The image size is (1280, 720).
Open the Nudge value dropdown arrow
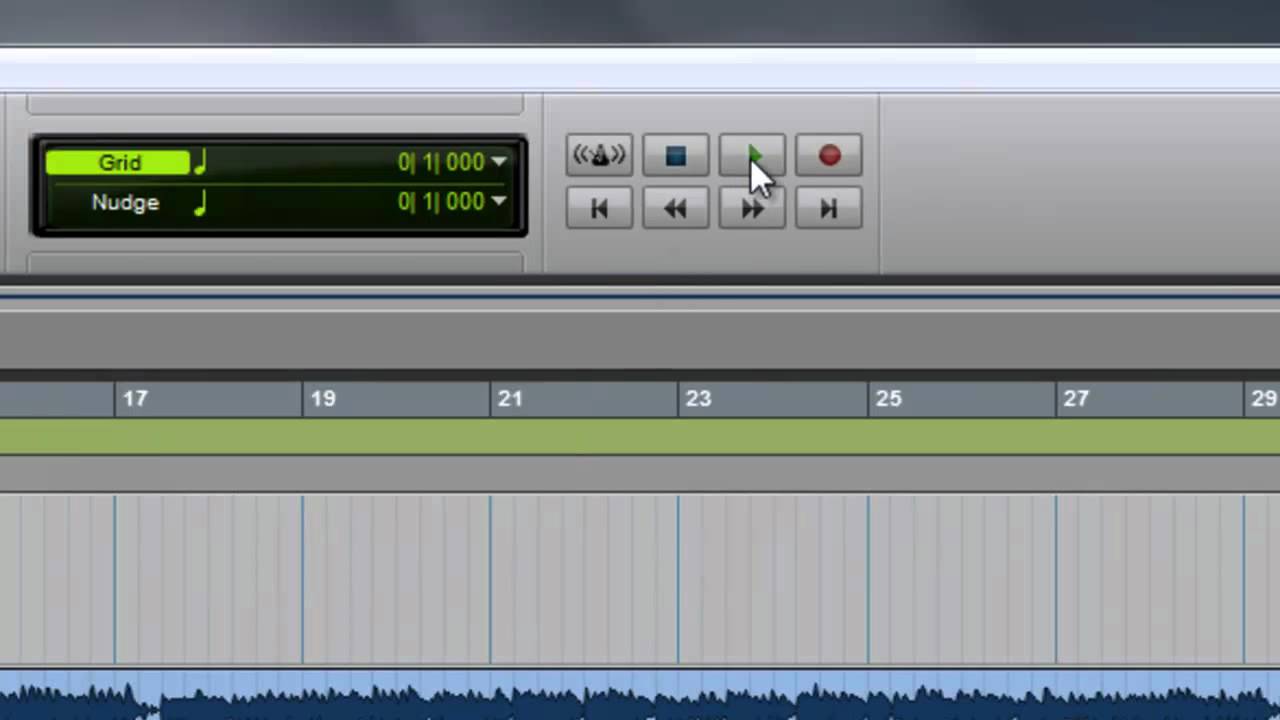[499, 201]
